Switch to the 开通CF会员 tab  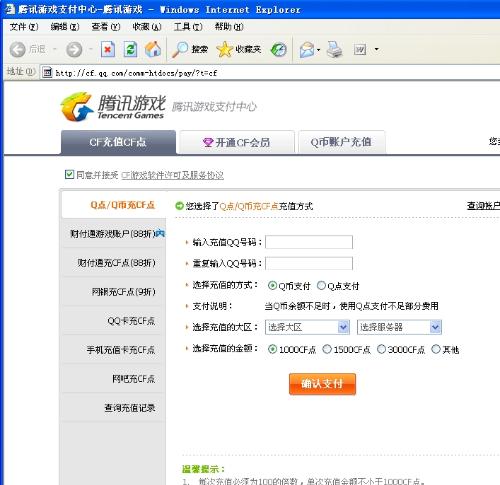(237, 142)
